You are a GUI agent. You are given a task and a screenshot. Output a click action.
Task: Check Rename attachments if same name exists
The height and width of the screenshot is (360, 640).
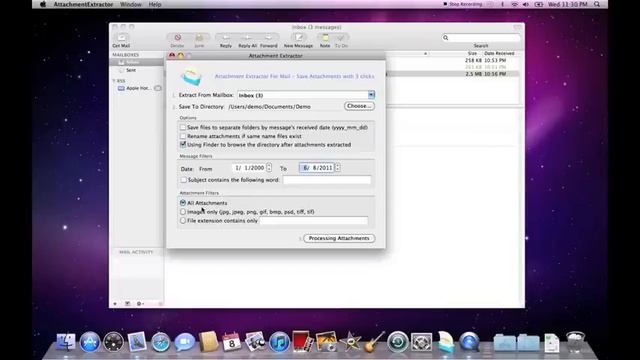click(x=183, y=136)
